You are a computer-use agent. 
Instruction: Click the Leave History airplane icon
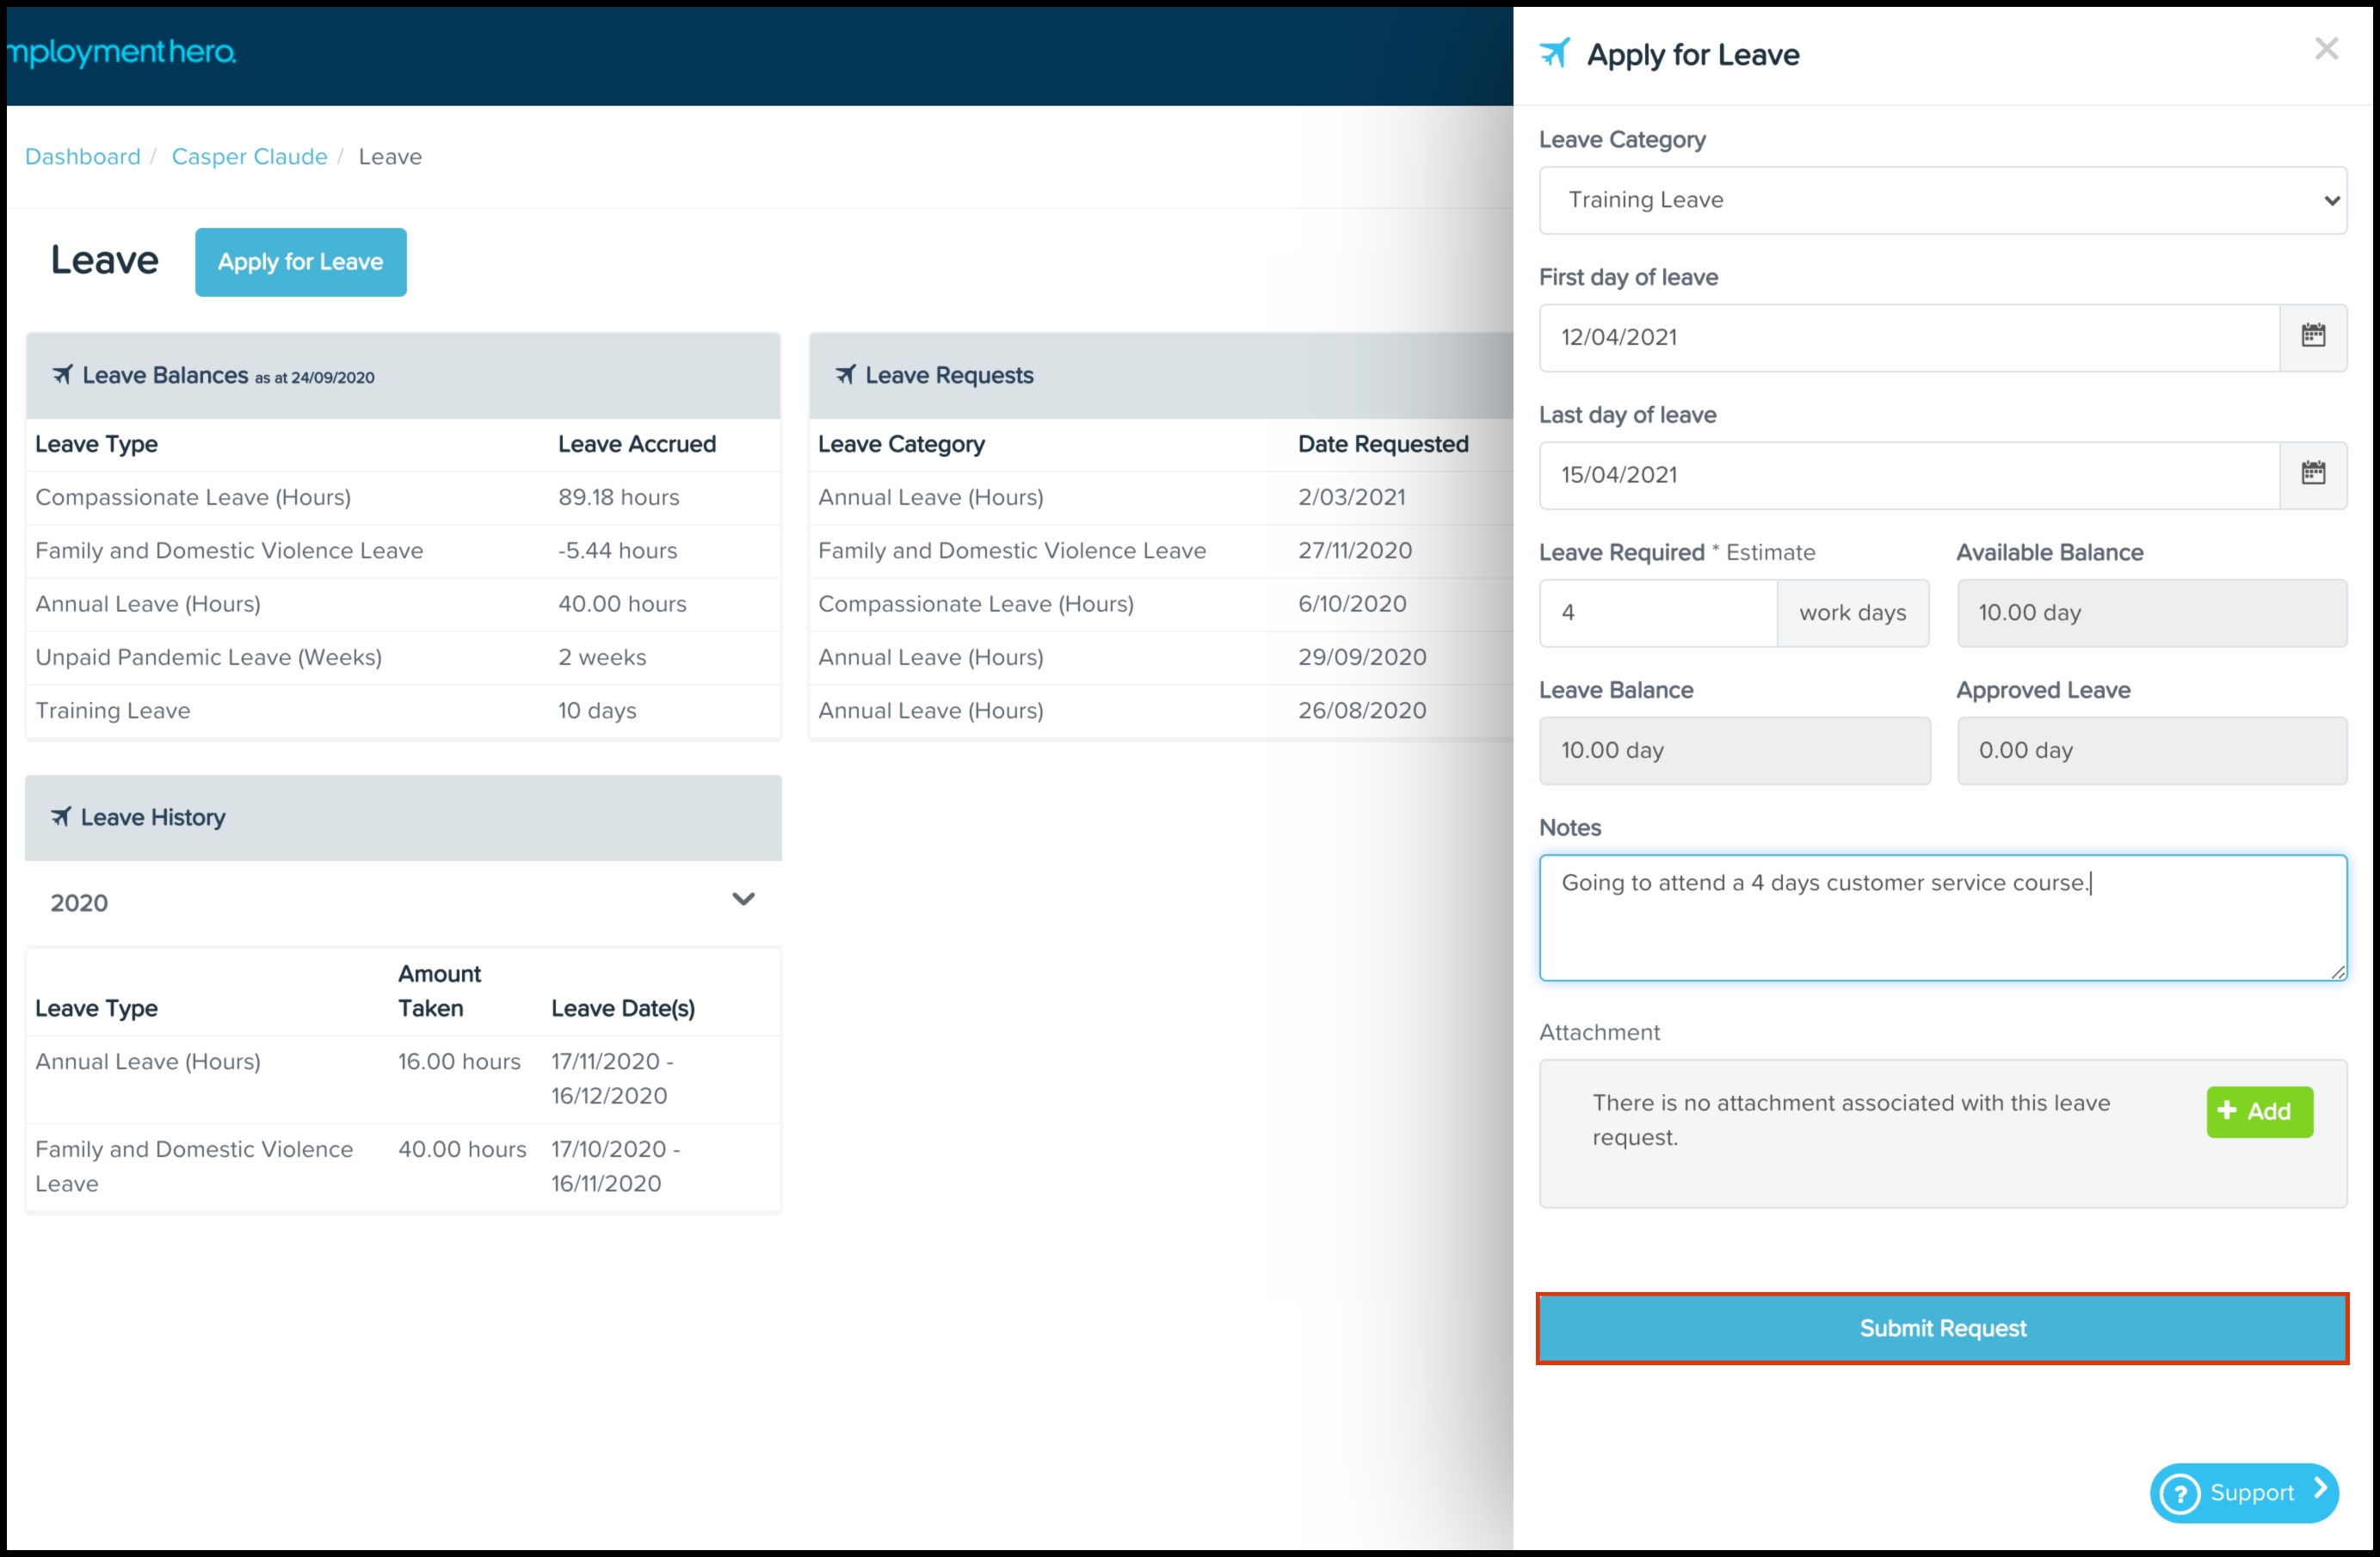point(61,817)
